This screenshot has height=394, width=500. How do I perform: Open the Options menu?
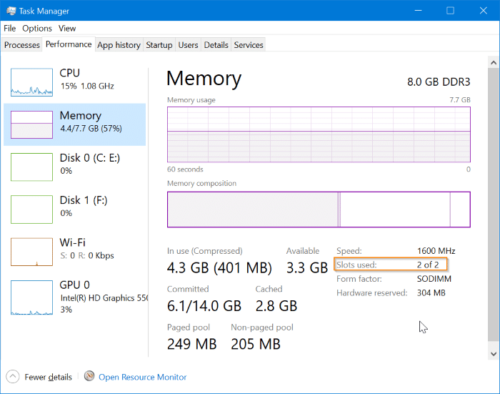(37, 28)
